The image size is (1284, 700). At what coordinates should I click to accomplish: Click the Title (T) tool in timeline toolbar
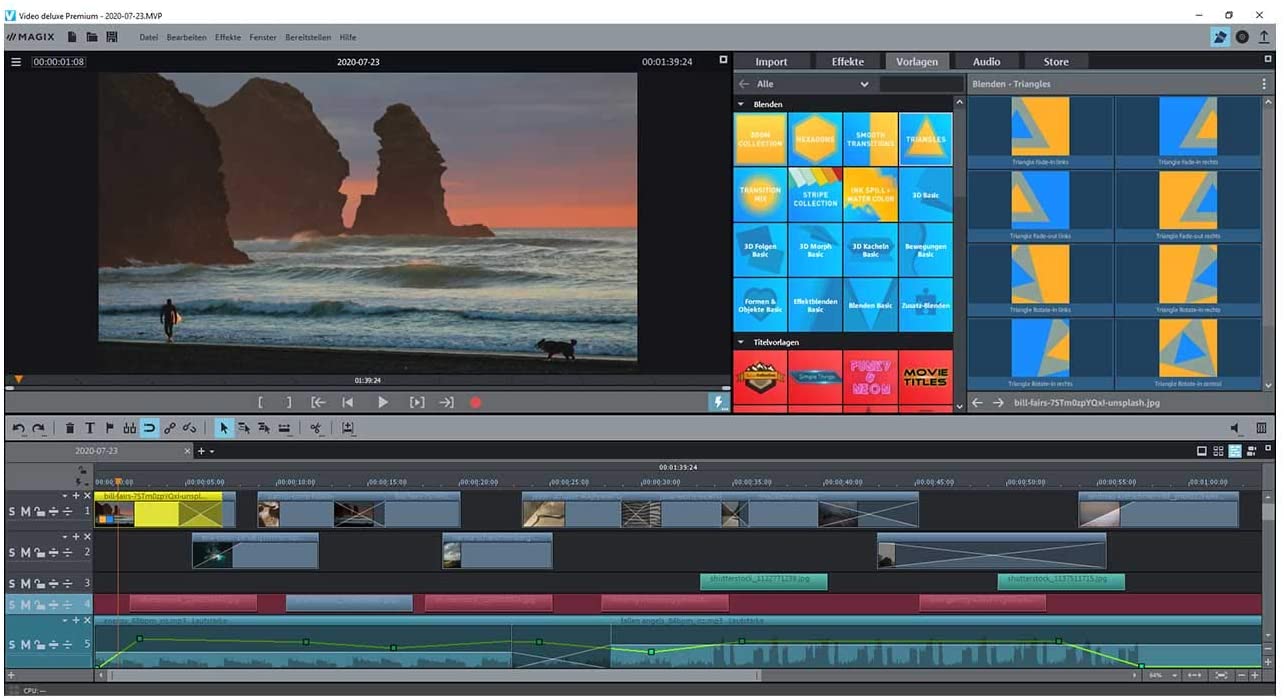pos(89,428)
